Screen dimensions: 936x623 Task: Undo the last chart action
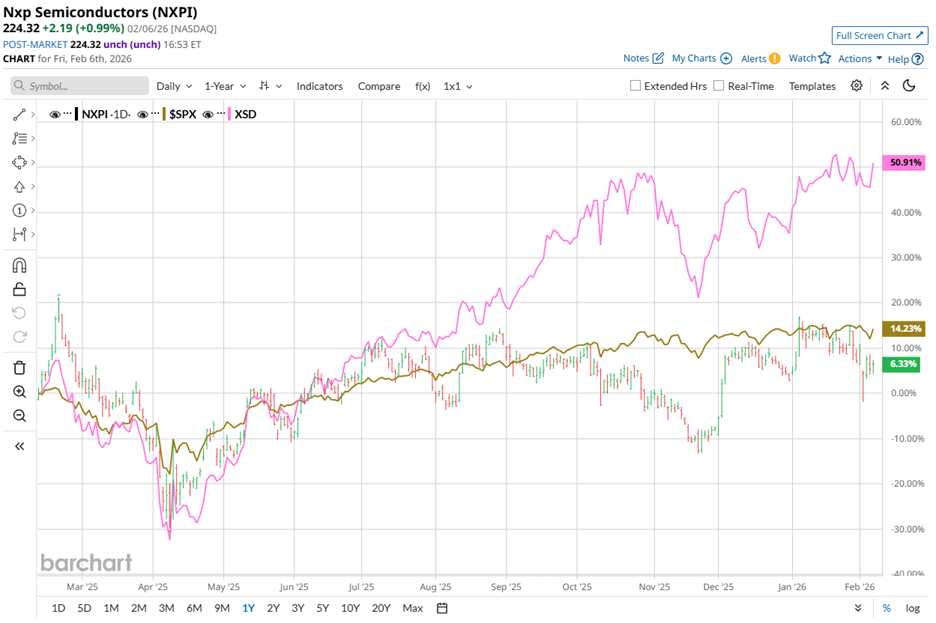[x=19, y=311]
